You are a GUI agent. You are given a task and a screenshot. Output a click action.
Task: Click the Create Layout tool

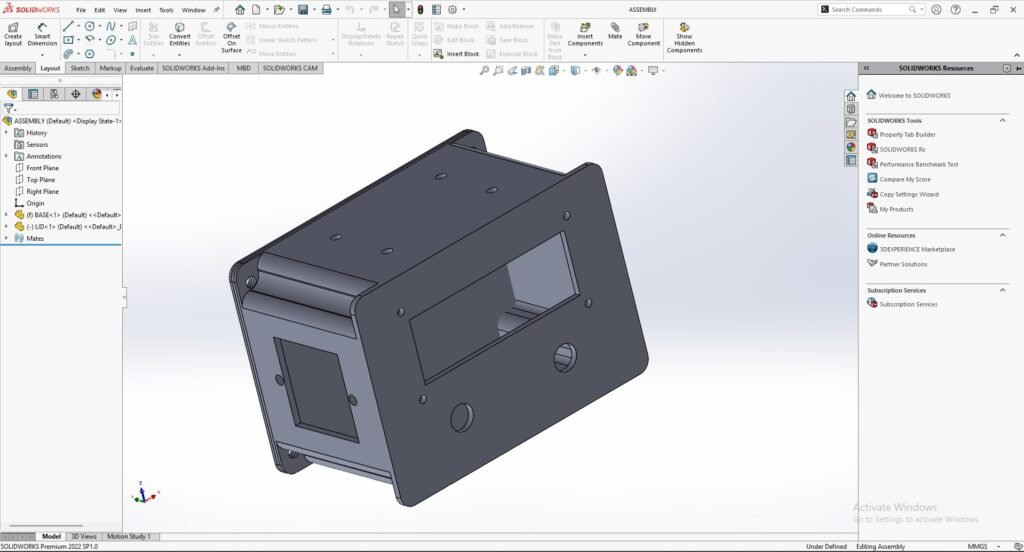[13, 33]
